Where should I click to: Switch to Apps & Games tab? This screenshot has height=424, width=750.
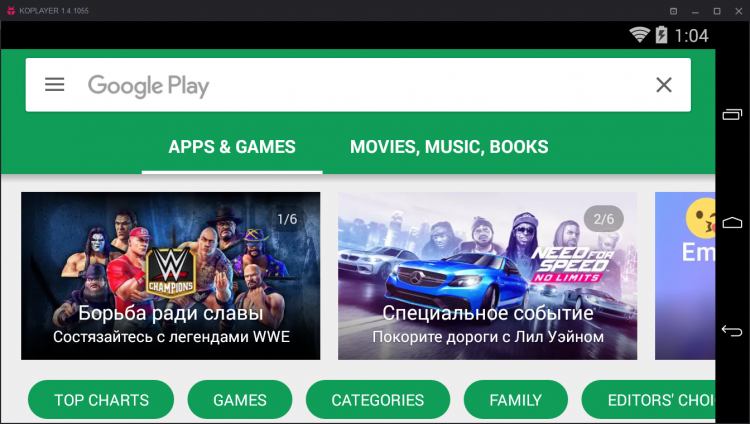click(232, 147)
